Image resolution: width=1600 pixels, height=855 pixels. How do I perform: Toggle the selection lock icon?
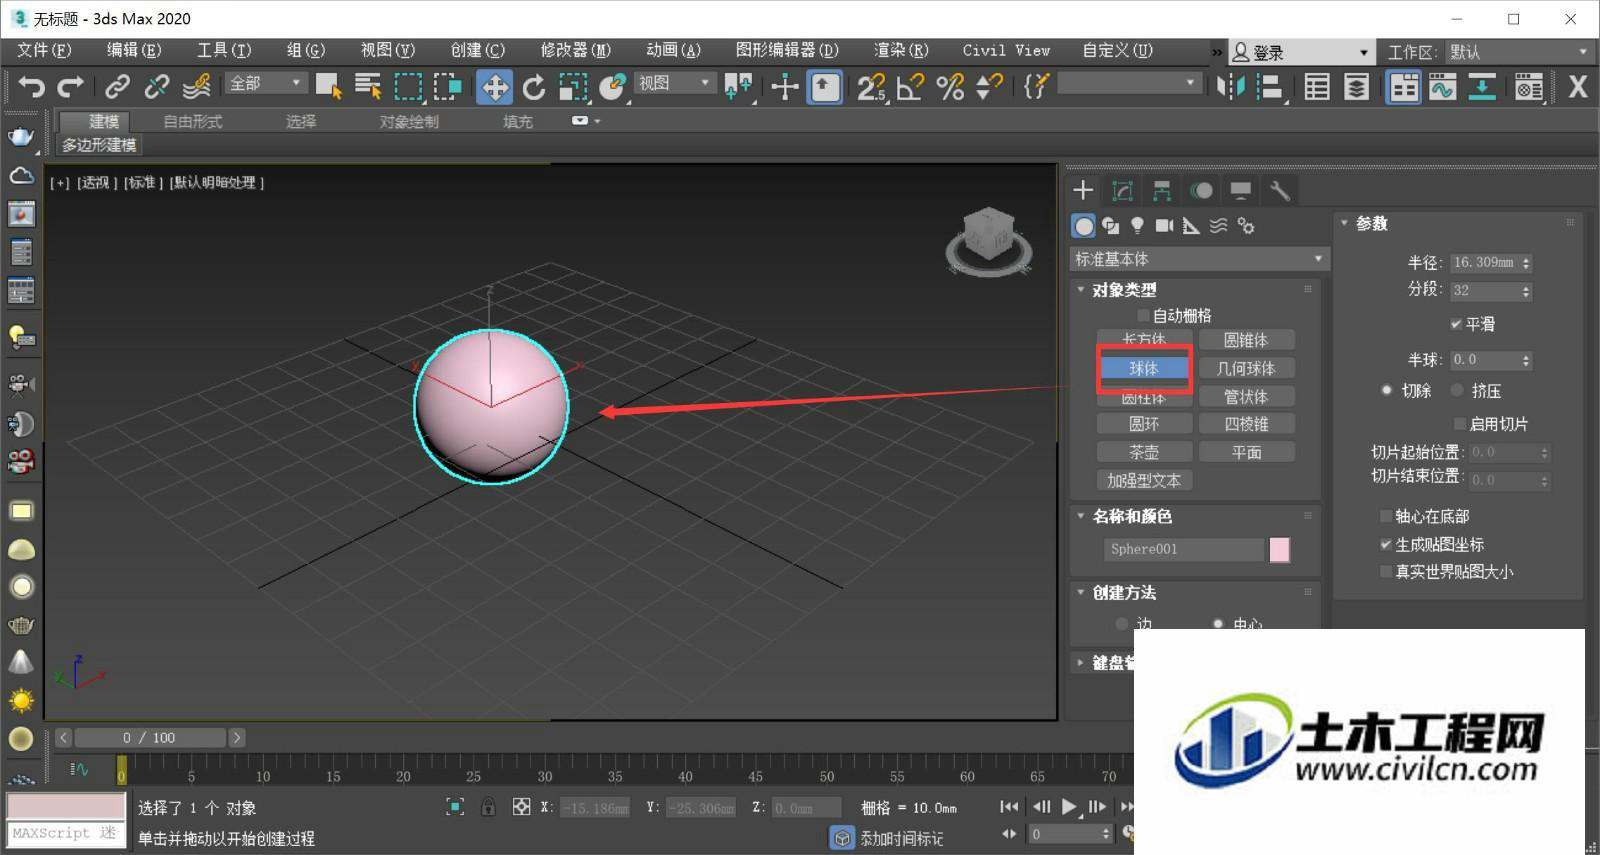pos(488,807)
